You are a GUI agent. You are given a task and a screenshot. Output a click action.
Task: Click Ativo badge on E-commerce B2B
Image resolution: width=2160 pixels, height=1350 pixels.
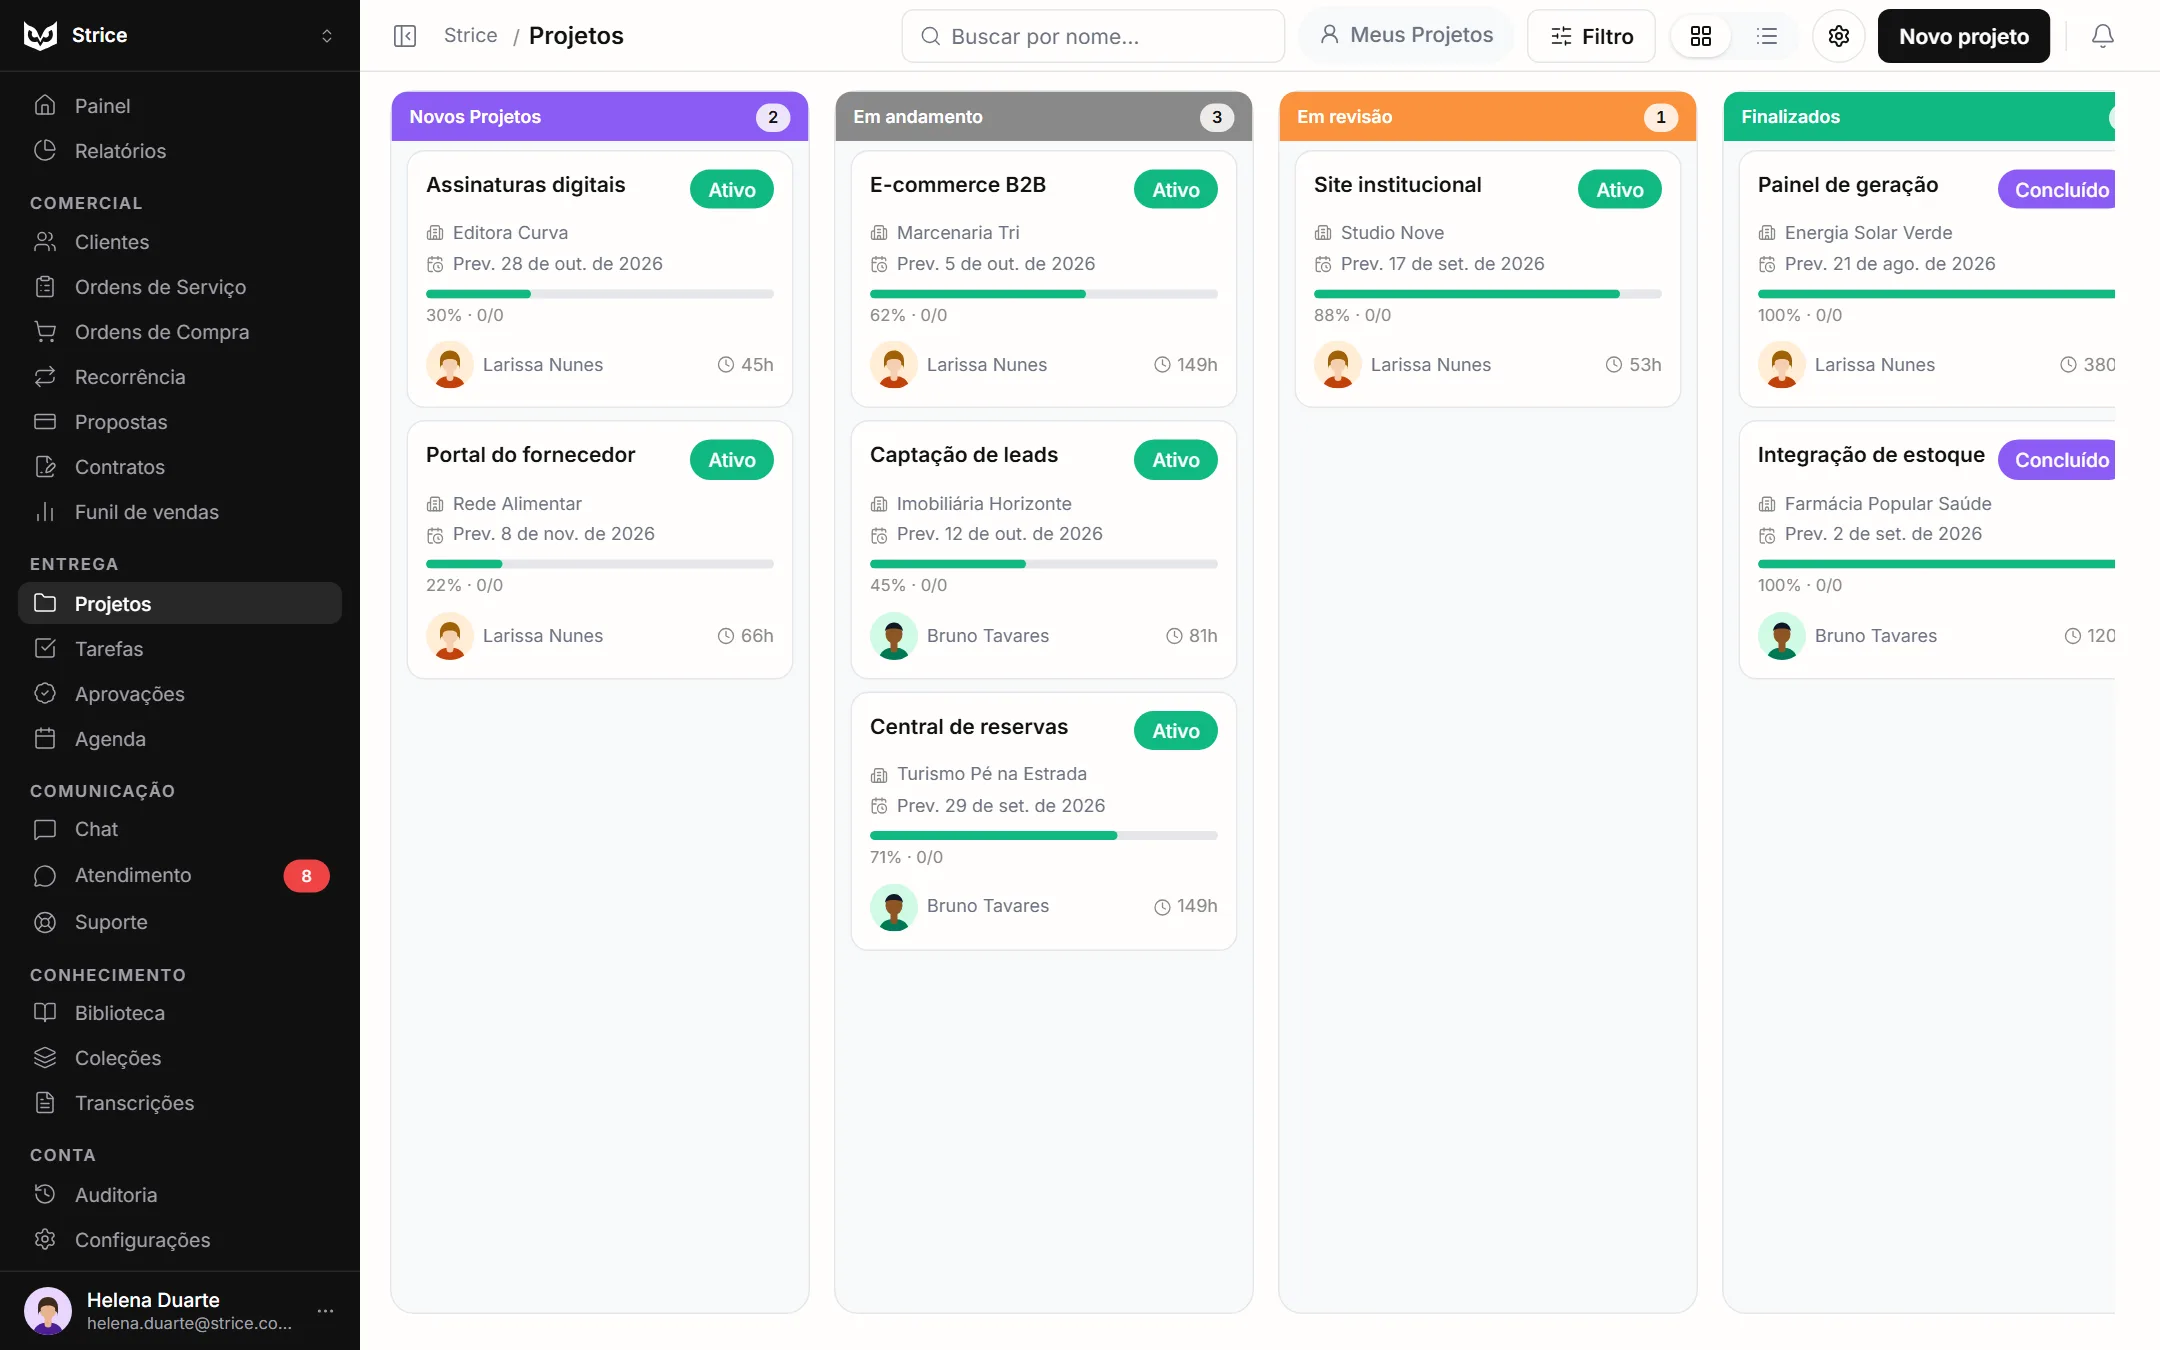click(1176, 189)
